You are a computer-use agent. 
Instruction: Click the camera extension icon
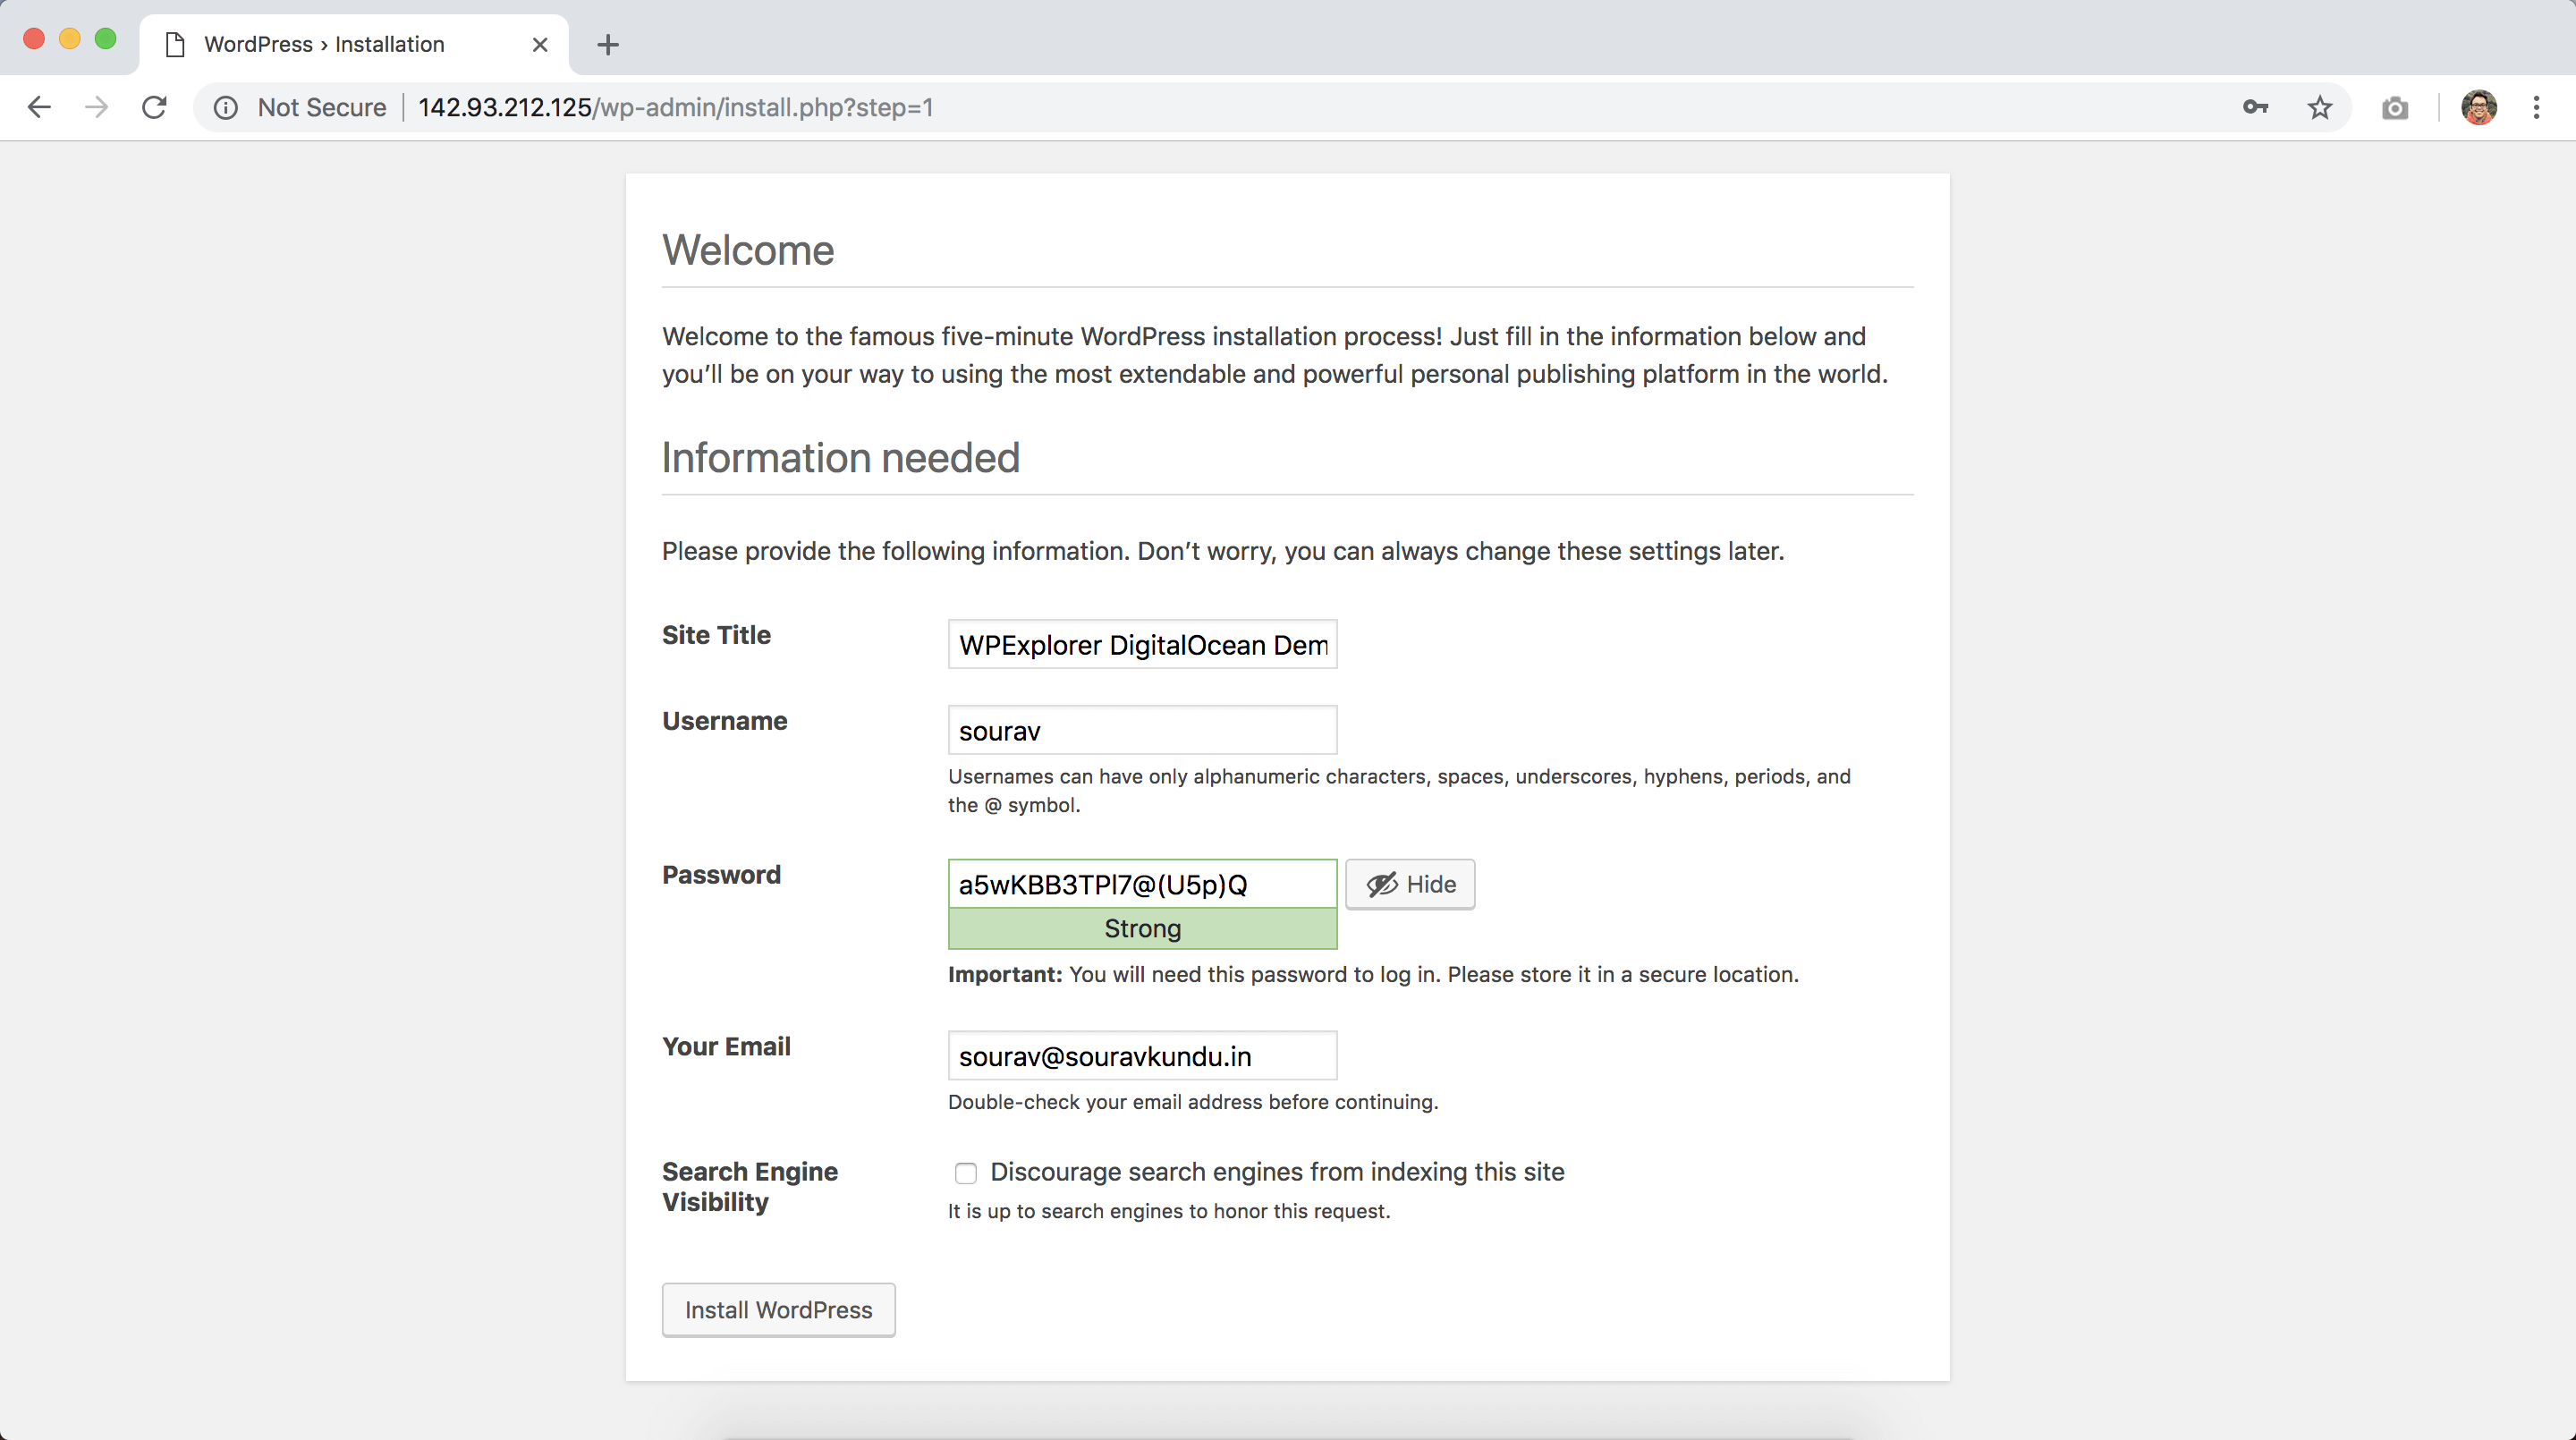pos(2395,107)
